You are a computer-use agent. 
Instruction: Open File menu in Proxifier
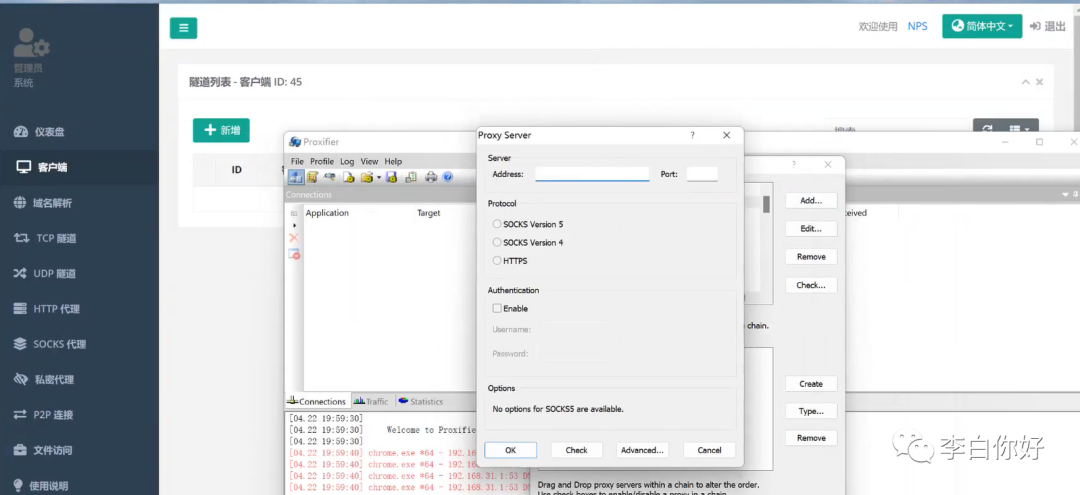pyautogui.click(x=297, y=161)
